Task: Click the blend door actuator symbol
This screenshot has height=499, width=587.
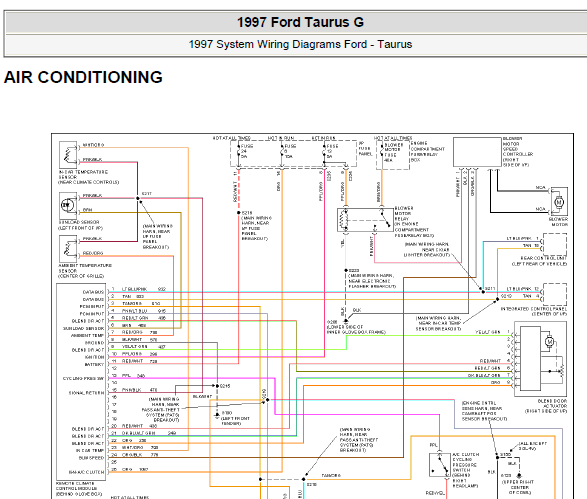Action: 540,359
